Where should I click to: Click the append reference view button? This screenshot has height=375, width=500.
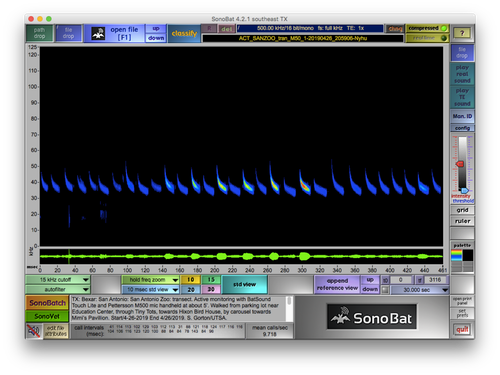(337, 284)
